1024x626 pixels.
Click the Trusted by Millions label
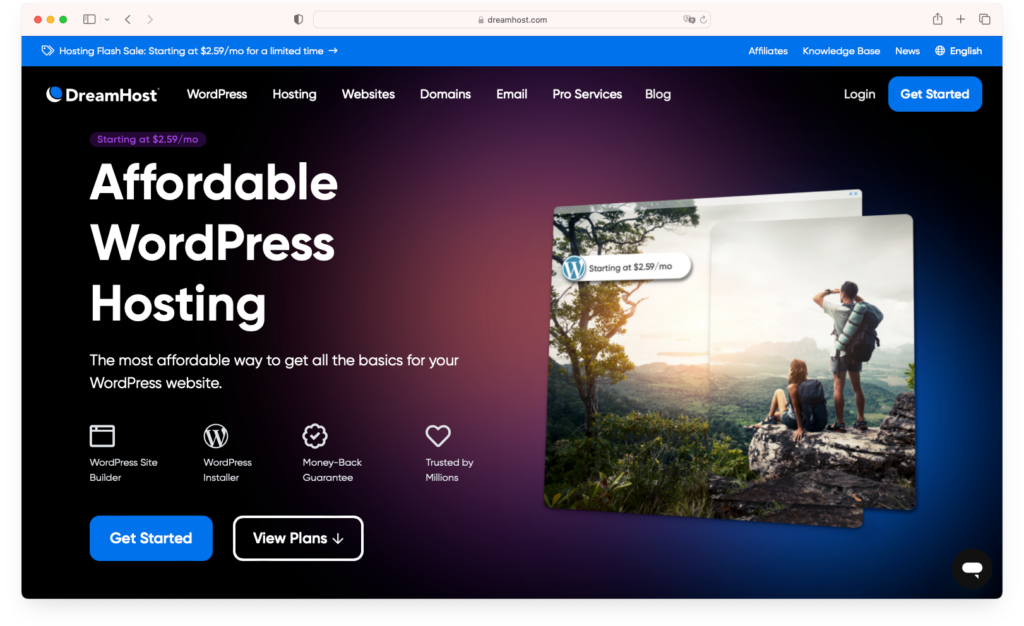pyautogui.click(x=449, y=470)
